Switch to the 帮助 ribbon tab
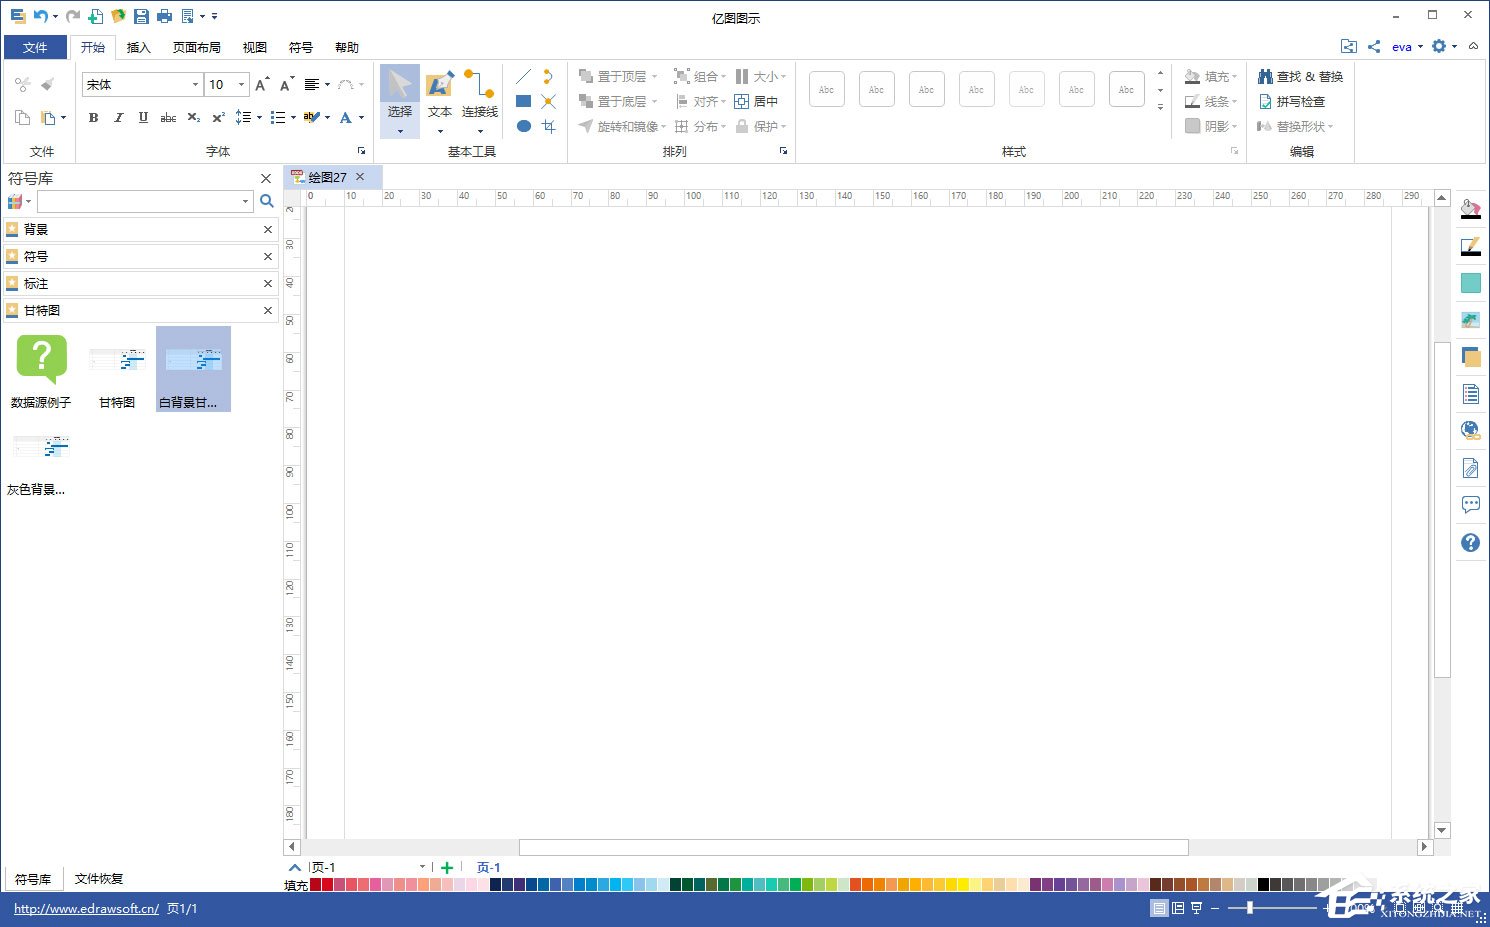 346,47
